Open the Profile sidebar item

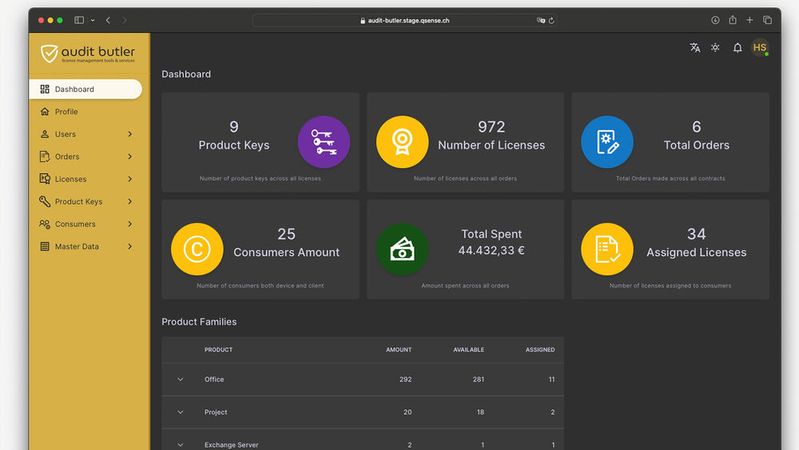(x=66, y=112)
